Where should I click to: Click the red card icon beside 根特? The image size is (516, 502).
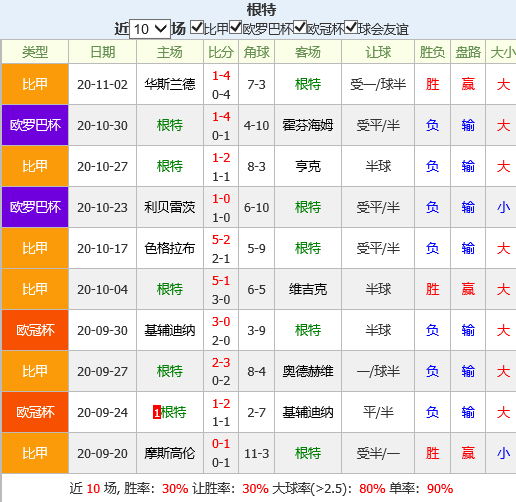coord(157,413)
